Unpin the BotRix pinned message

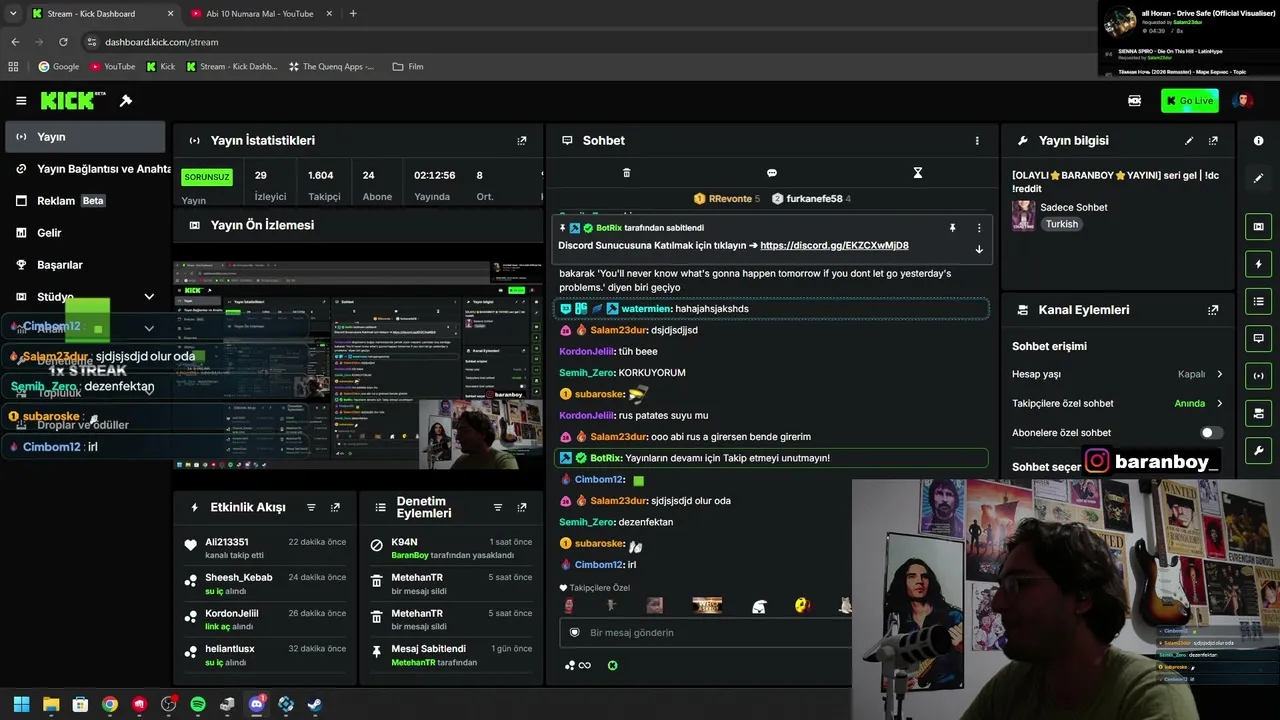952,228
